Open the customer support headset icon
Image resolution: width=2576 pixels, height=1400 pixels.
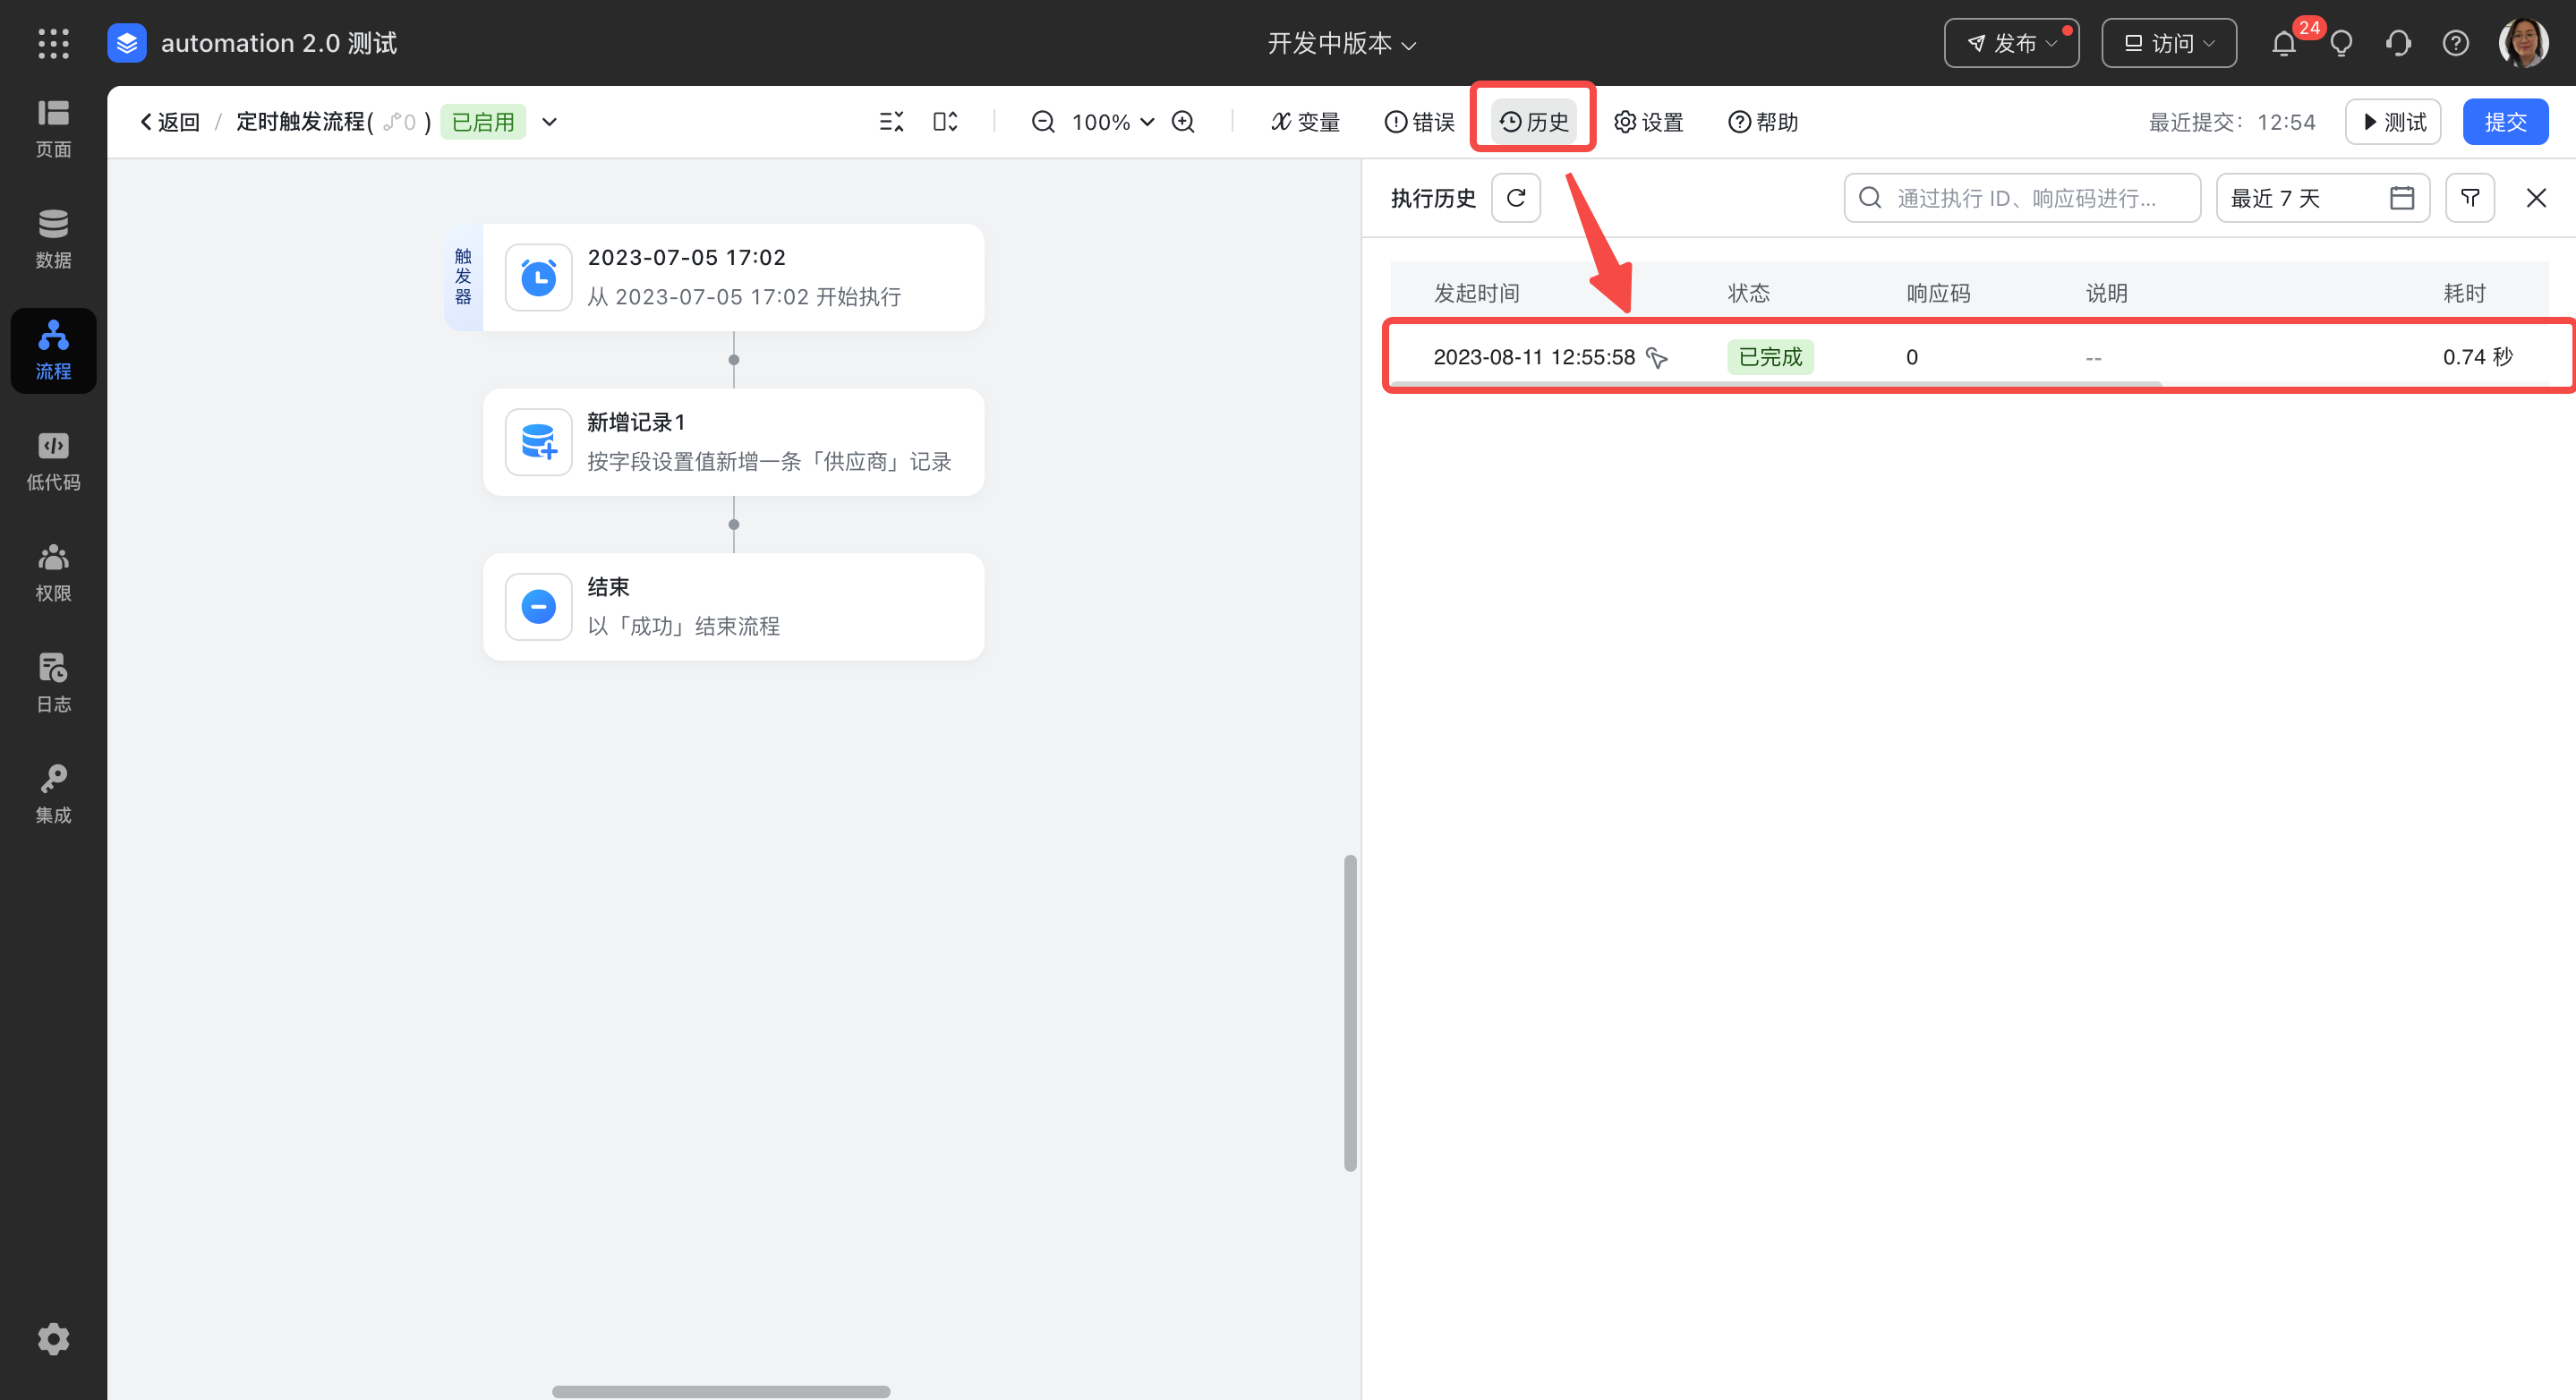[x=2398, y=43]
